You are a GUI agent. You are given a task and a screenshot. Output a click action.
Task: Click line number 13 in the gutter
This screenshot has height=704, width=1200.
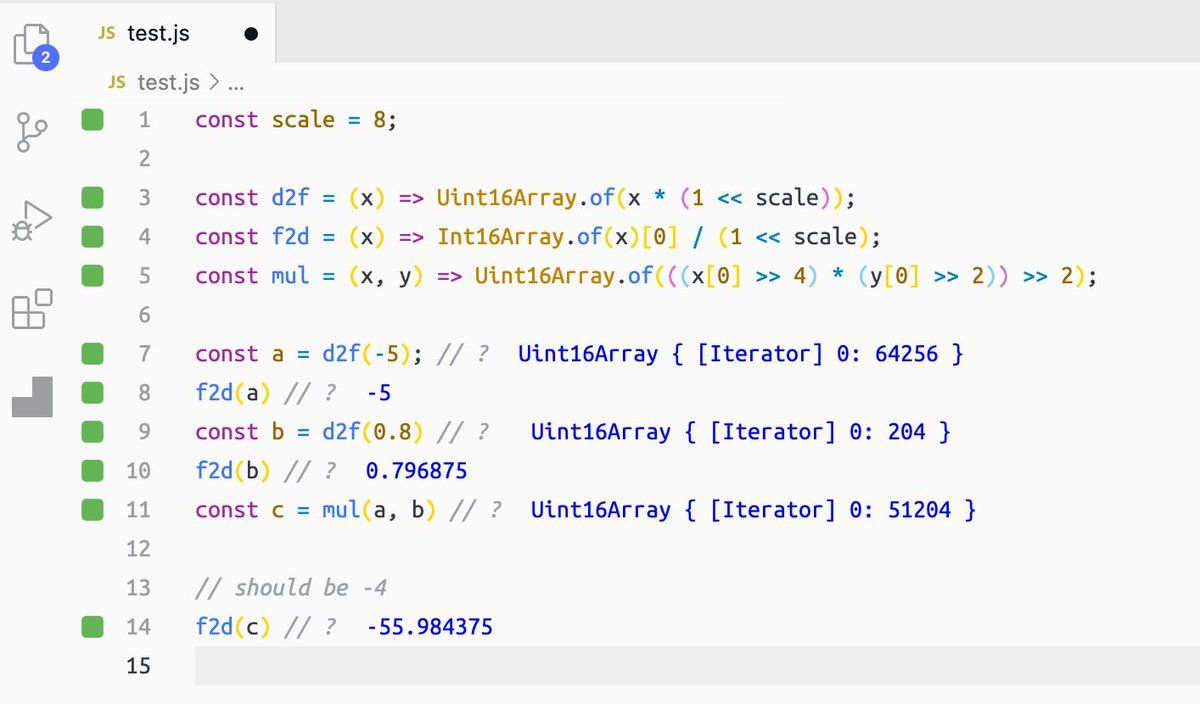tap(138, 588)
